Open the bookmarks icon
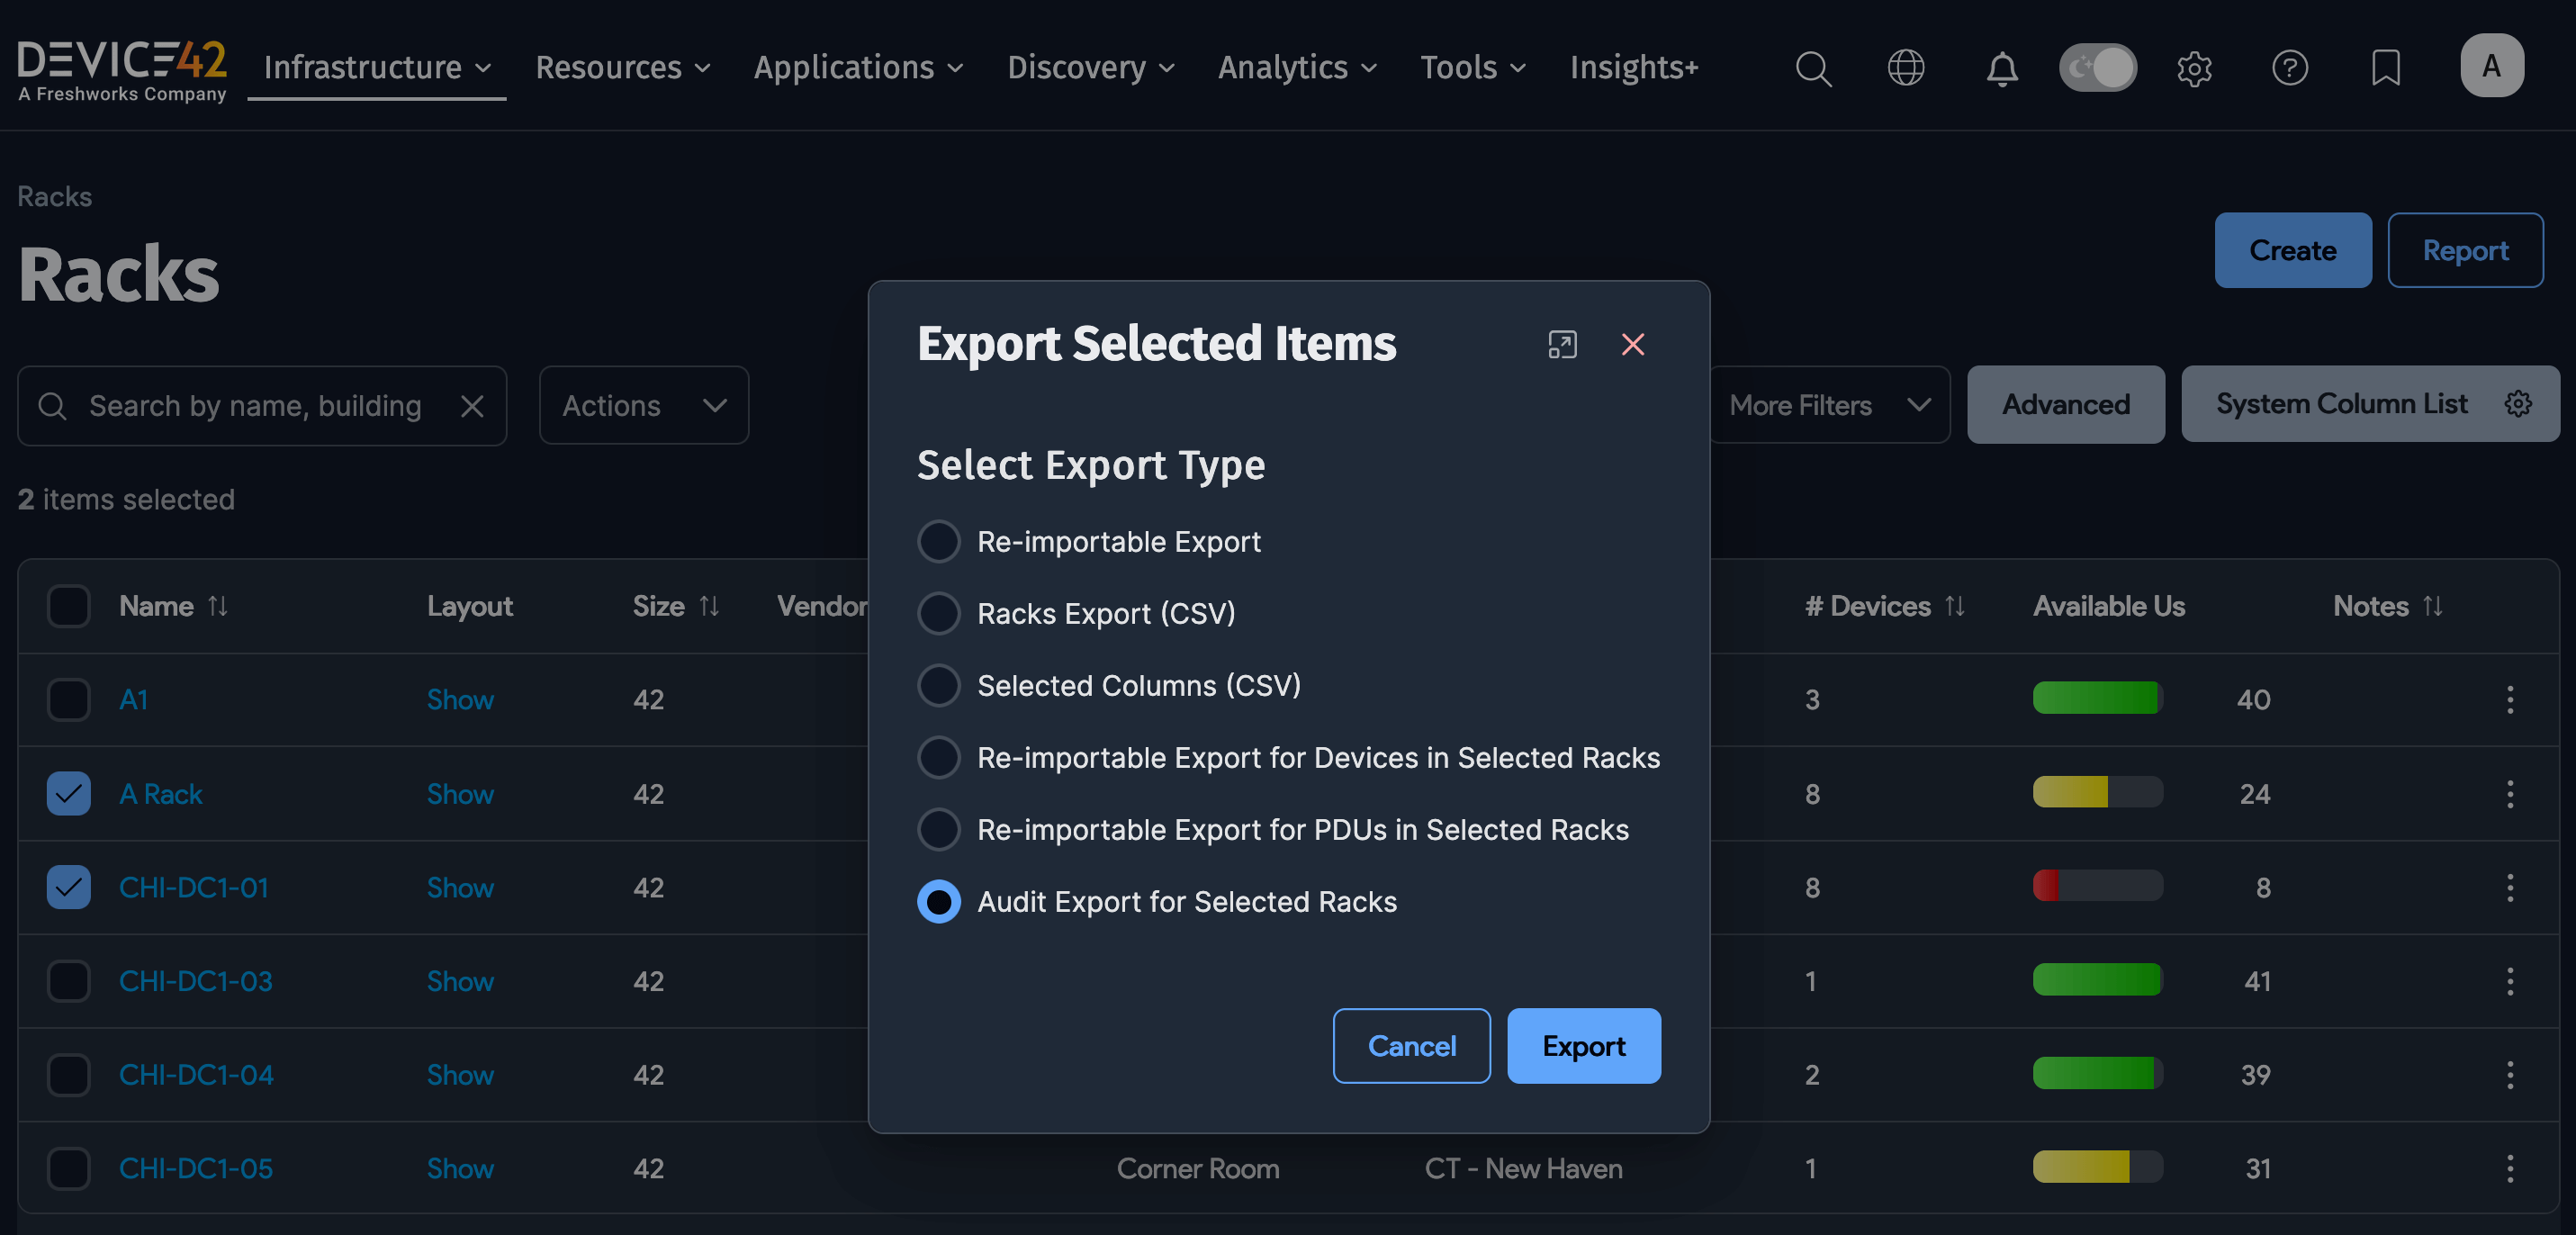The image size is (2576, 1235). click(x=2386, y=68)
